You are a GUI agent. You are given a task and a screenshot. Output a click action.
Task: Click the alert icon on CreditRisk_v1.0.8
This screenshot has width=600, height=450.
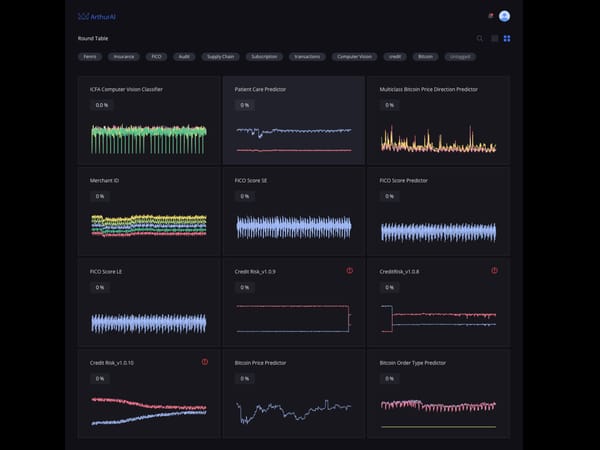click(x=494, y=271)
